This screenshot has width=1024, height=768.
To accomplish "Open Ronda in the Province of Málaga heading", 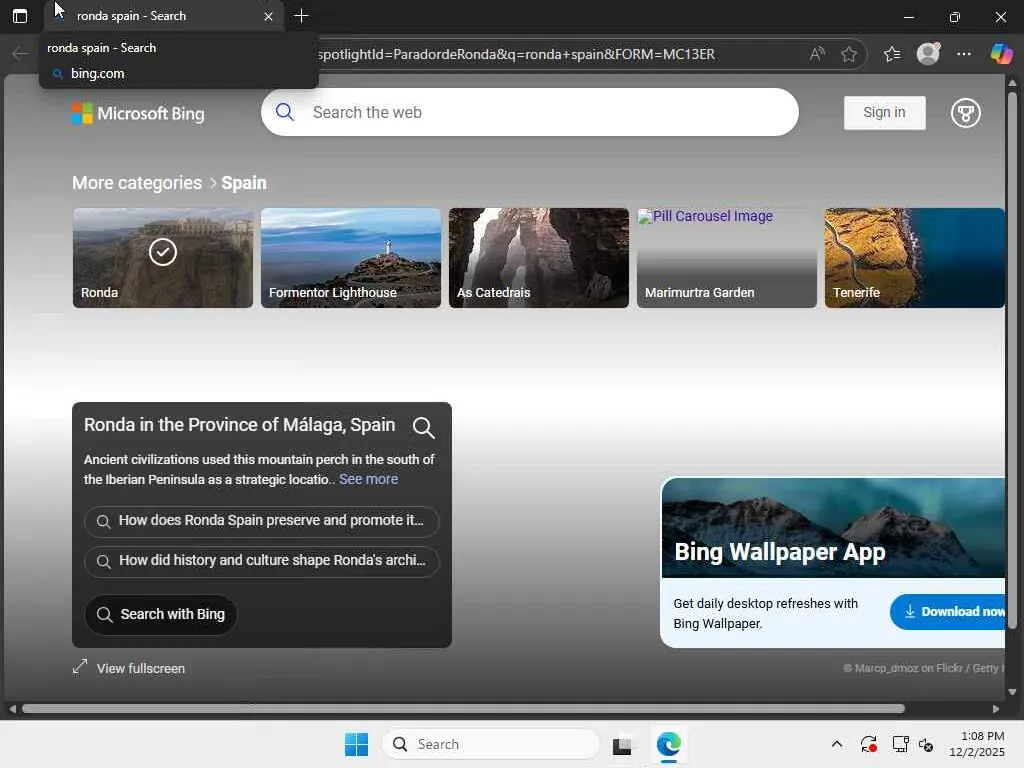I will coord(239,425).
